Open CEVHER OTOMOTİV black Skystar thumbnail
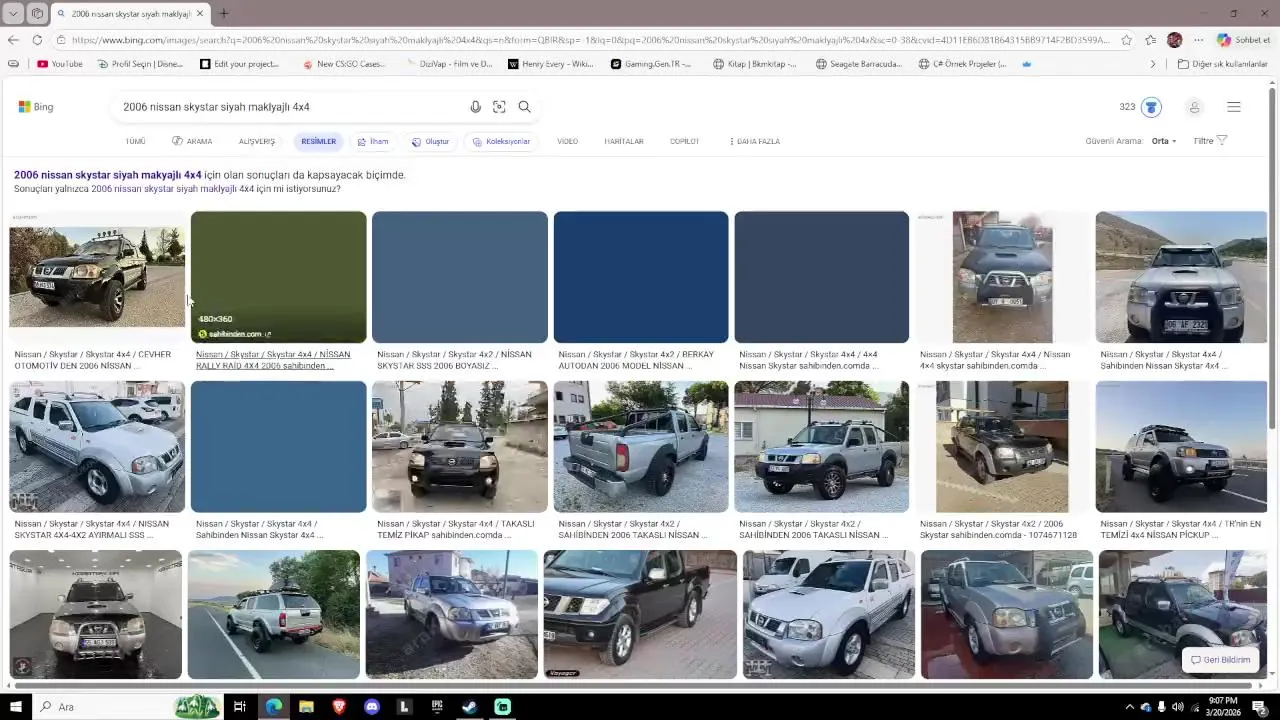Viewport: 1280px width, 720px height. pos(97,277)
